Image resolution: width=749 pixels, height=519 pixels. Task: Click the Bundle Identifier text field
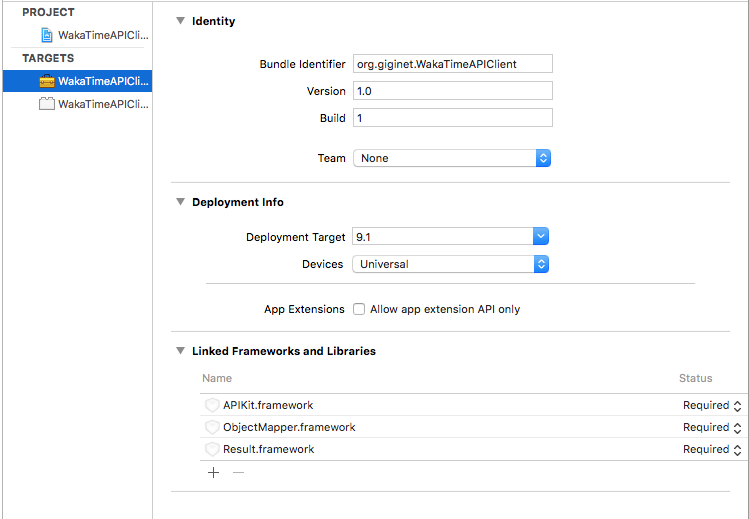click(453, 64)
